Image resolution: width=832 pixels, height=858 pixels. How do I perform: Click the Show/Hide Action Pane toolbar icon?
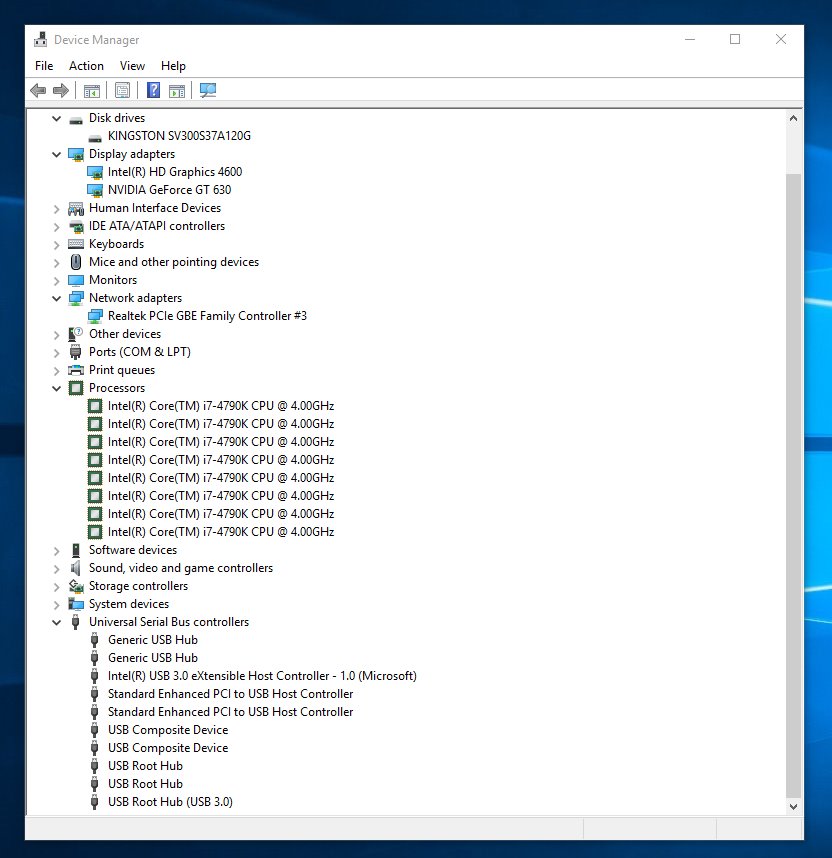click(177, 91)
